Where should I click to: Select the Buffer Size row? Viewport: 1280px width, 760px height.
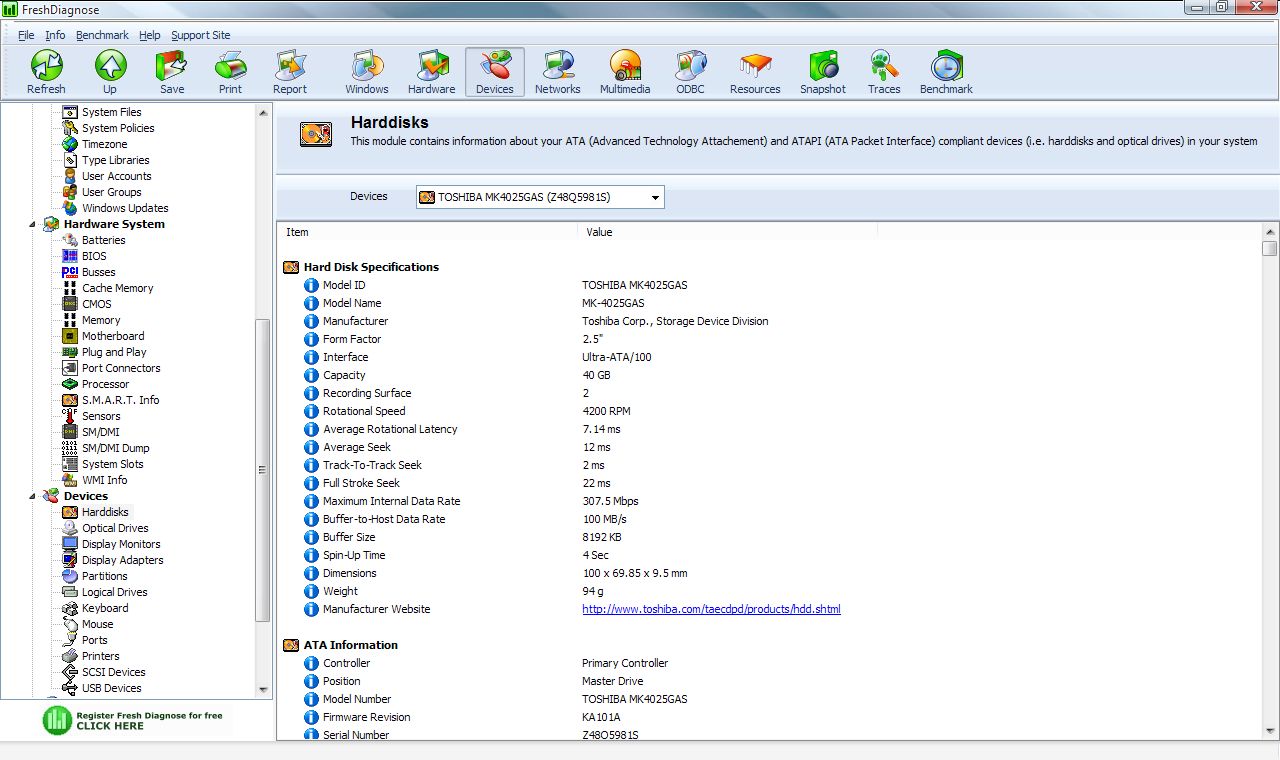pos(770,537)
